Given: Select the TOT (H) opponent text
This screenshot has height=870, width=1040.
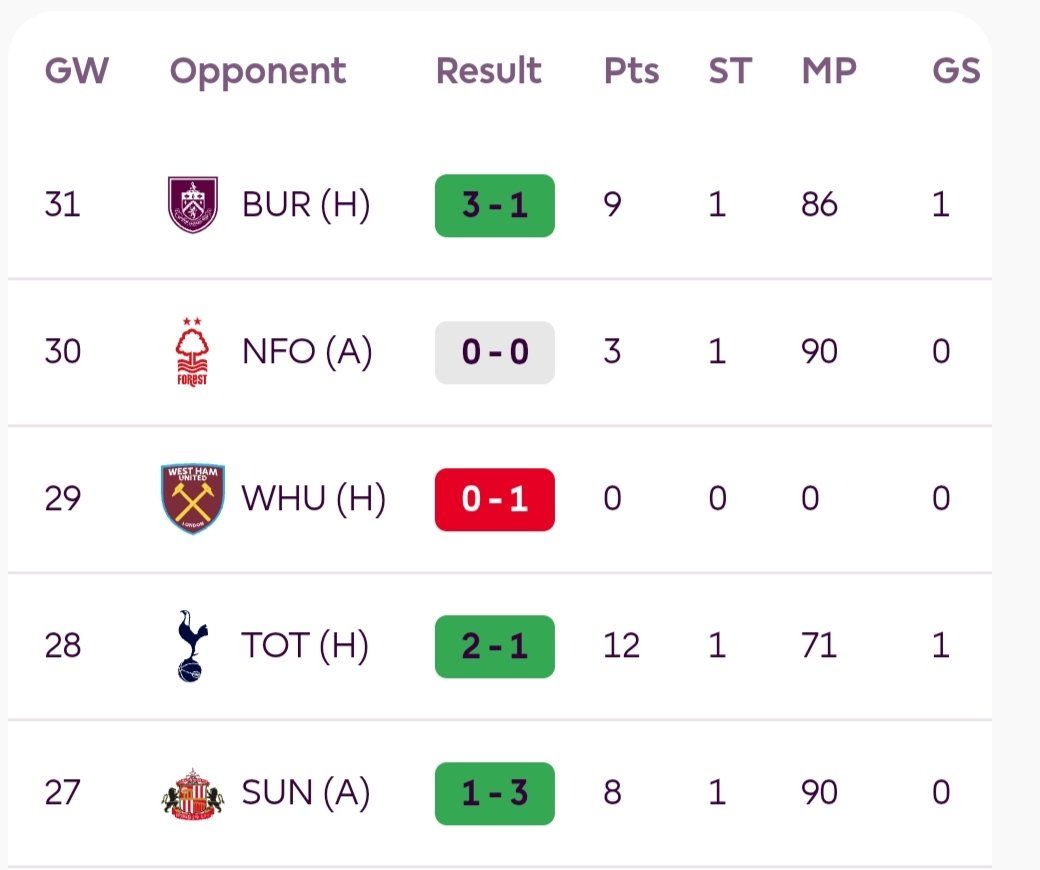Looking at the screenshot, I should pos(305,645).
